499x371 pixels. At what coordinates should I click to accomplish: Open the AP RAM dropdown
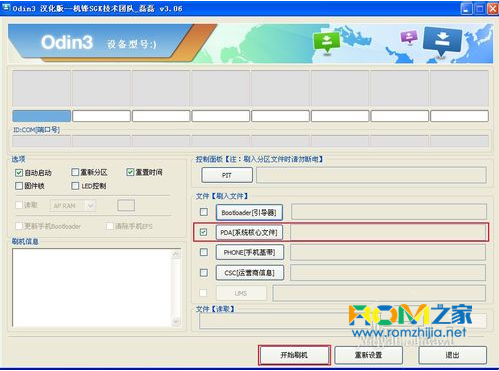point(73,206)
